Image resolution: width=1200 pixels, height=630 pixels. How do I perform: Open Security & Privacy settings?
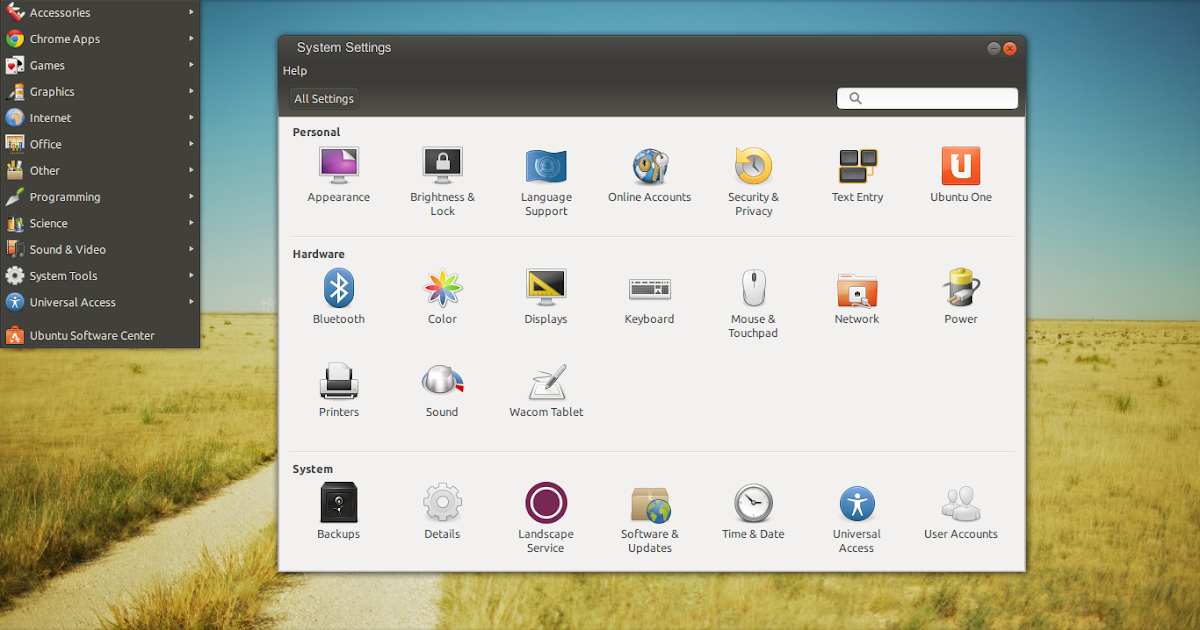coord(753,182)
